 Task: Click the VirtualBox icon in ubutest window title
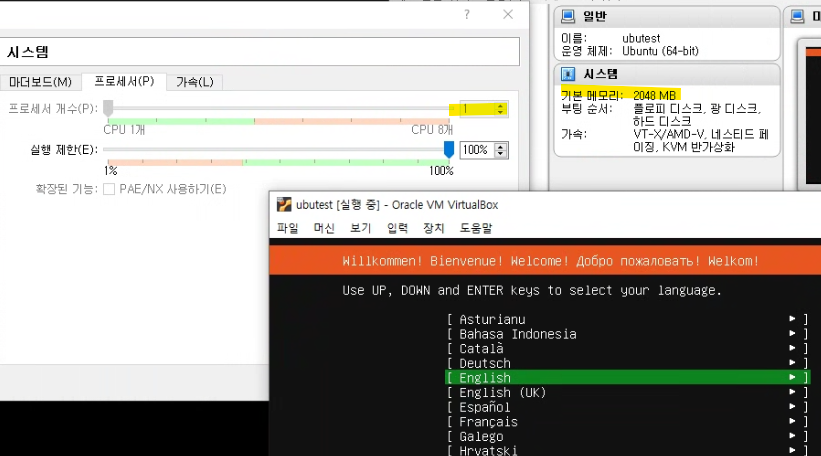click(x=284, y=205)
